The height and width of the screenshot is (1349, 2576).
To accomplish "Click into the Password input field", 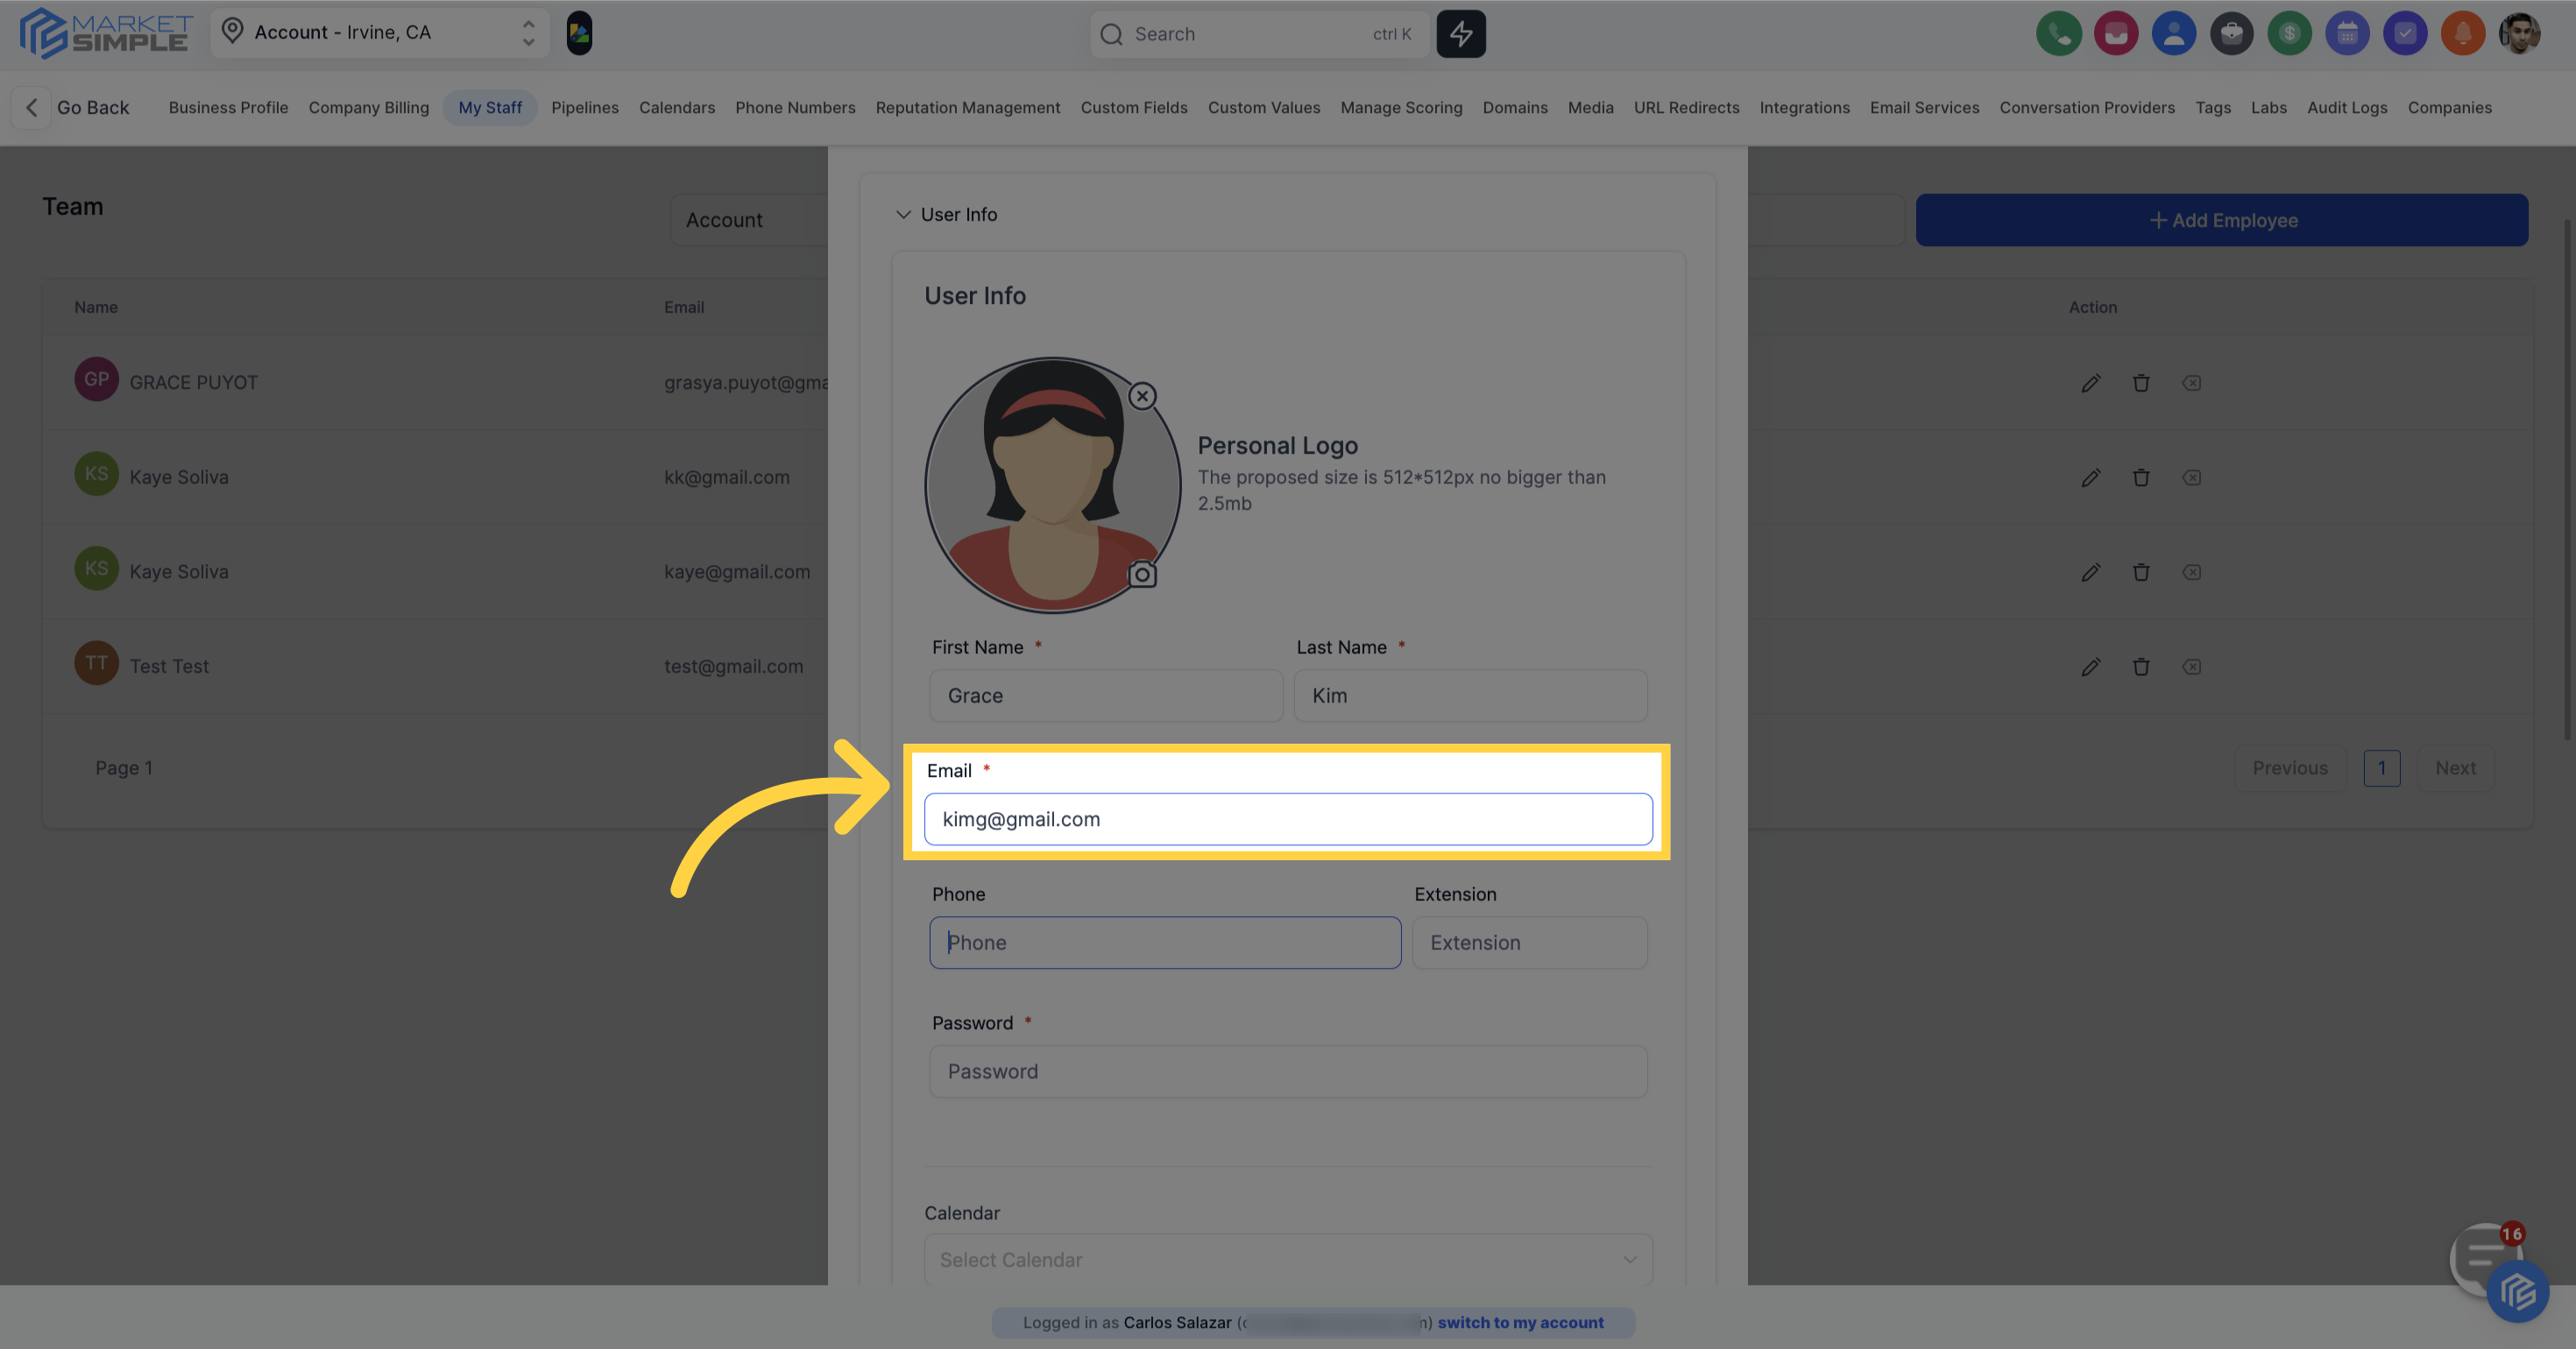I will [1287, 1072].
